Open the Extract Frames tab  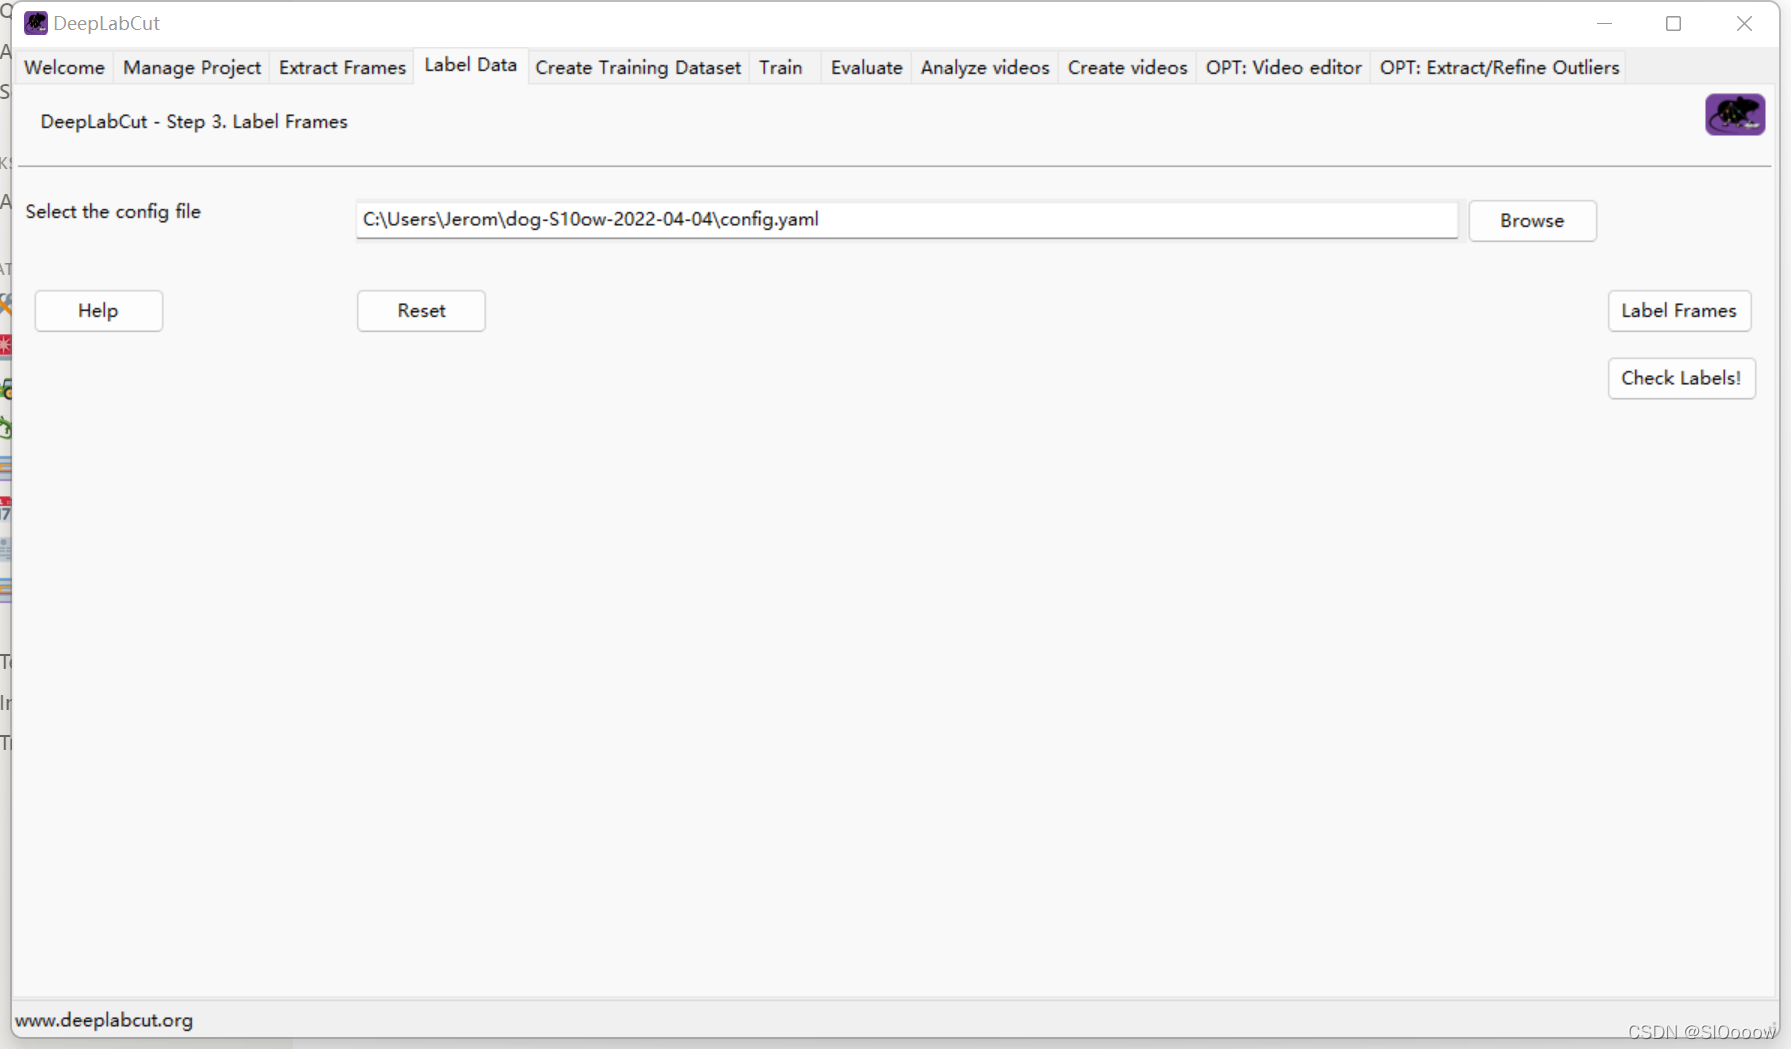click(342, 67)
